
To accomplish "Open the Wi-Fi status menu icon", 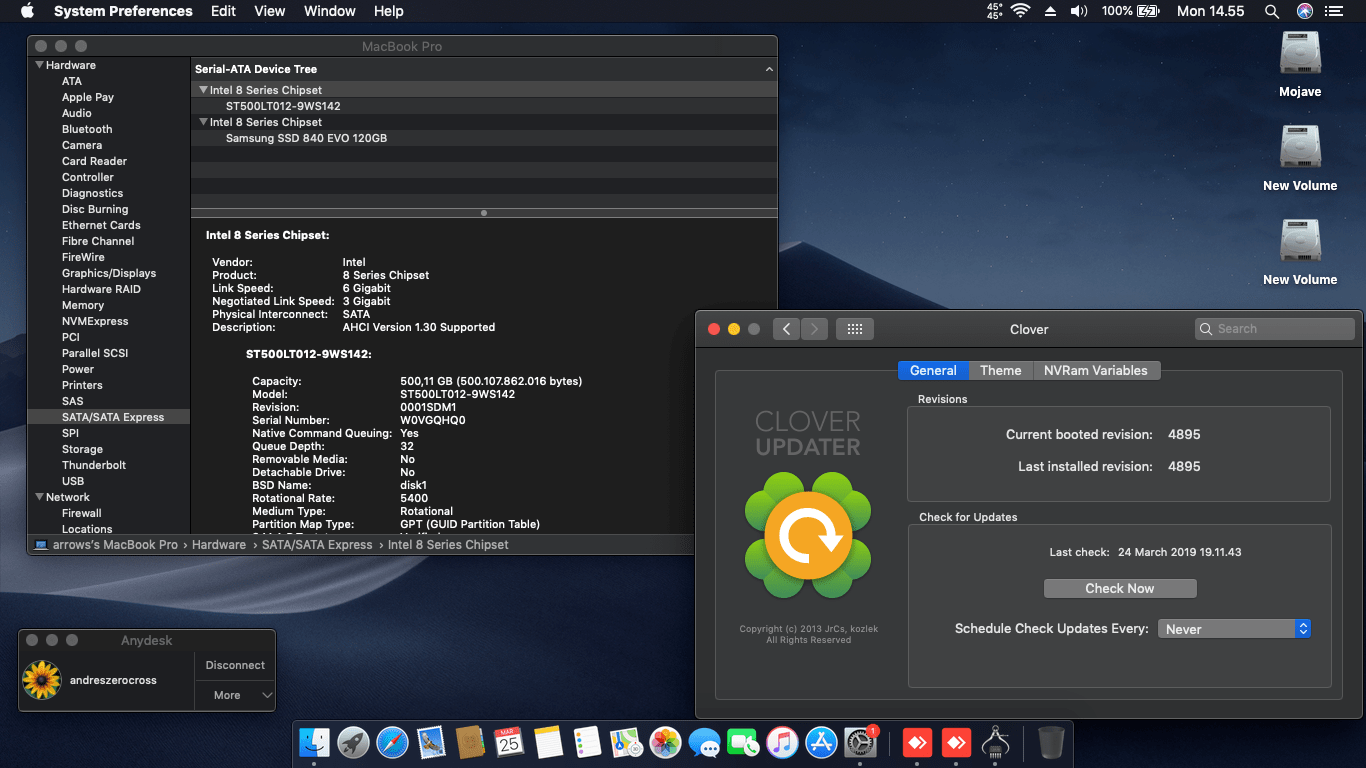I will click(x=1020, y=11).
